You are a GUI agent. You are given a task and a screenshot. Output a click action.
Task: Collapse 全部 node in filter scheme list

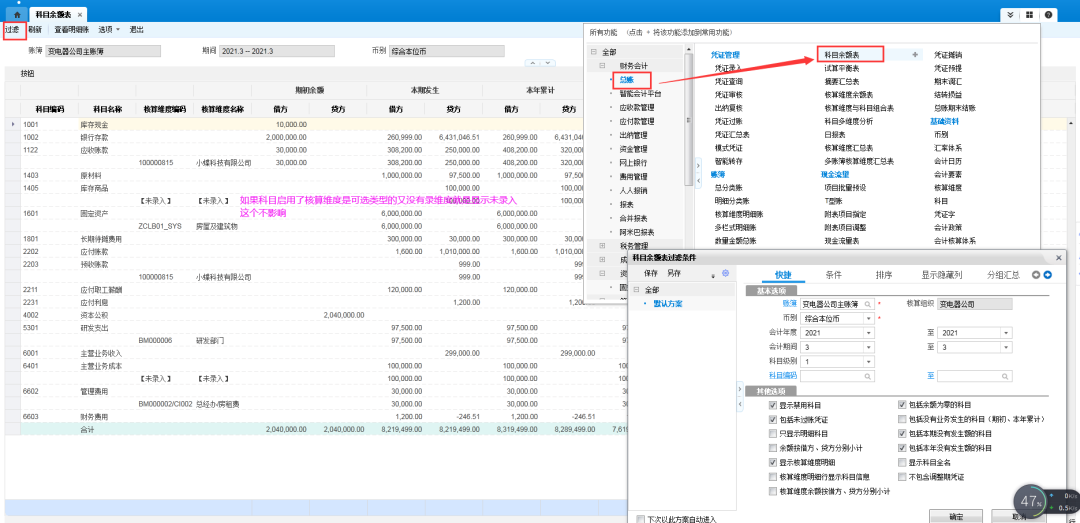click(636, 289)
